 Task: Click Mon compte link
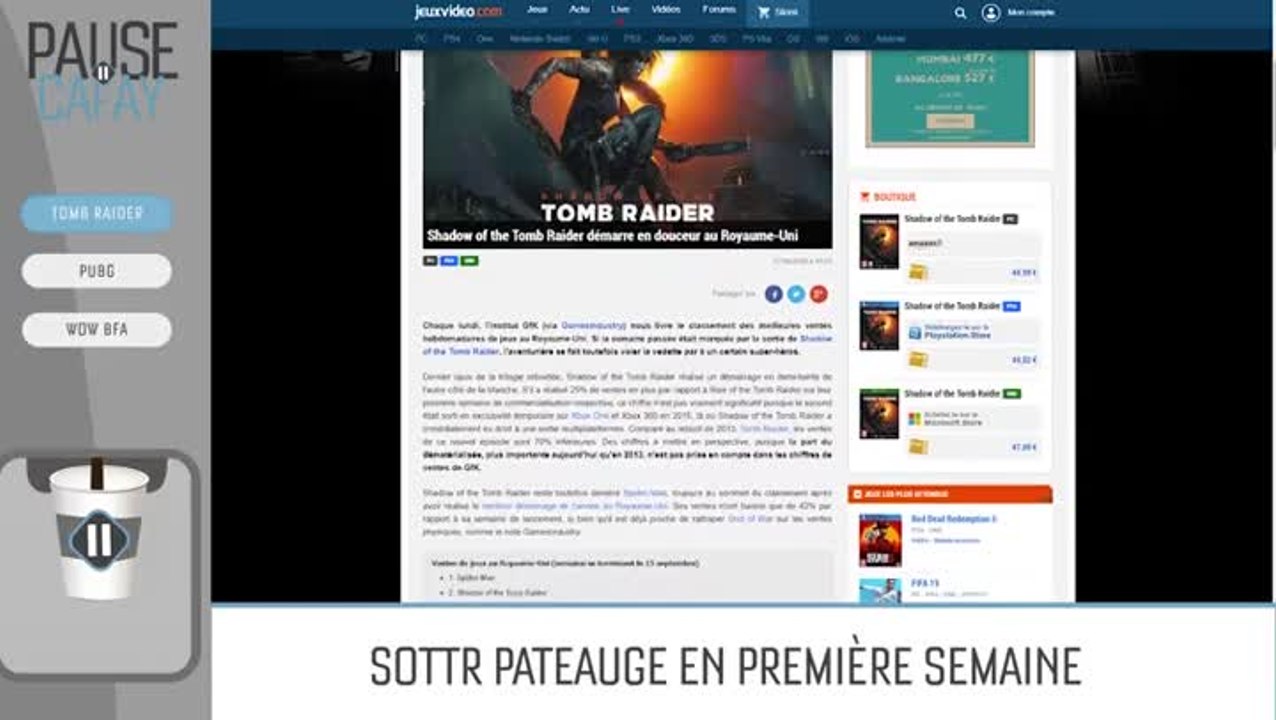point(1031,13)
